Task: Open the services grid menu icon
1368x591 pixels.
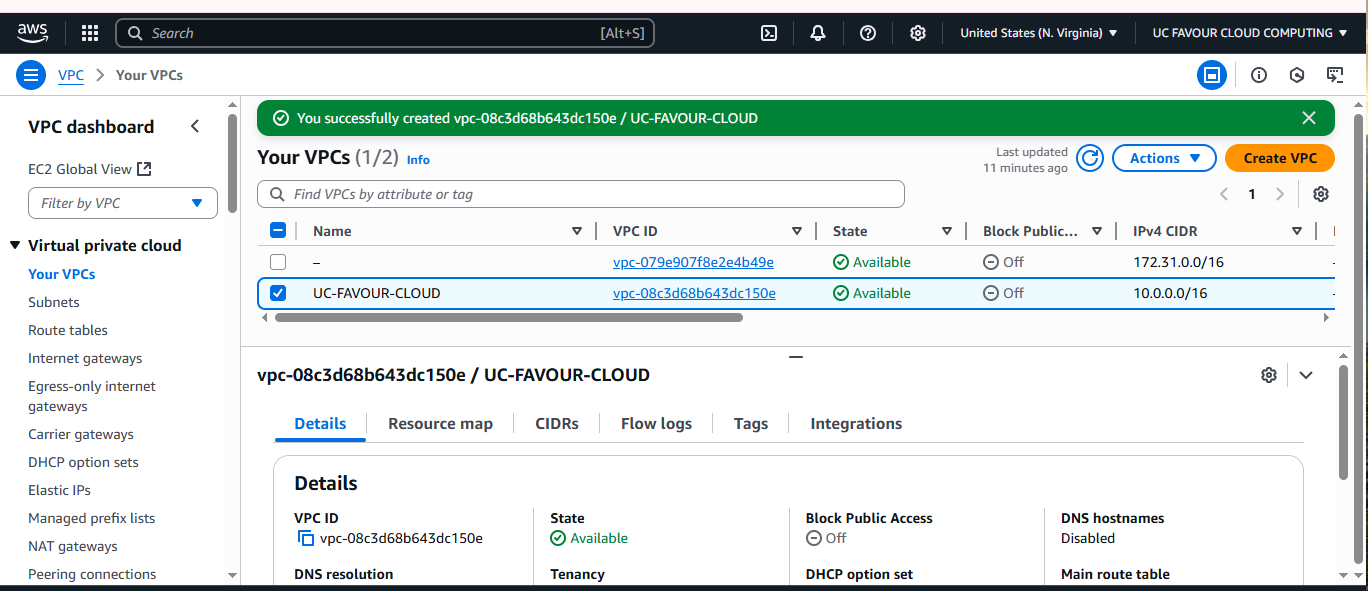Action: click(90, 33)
